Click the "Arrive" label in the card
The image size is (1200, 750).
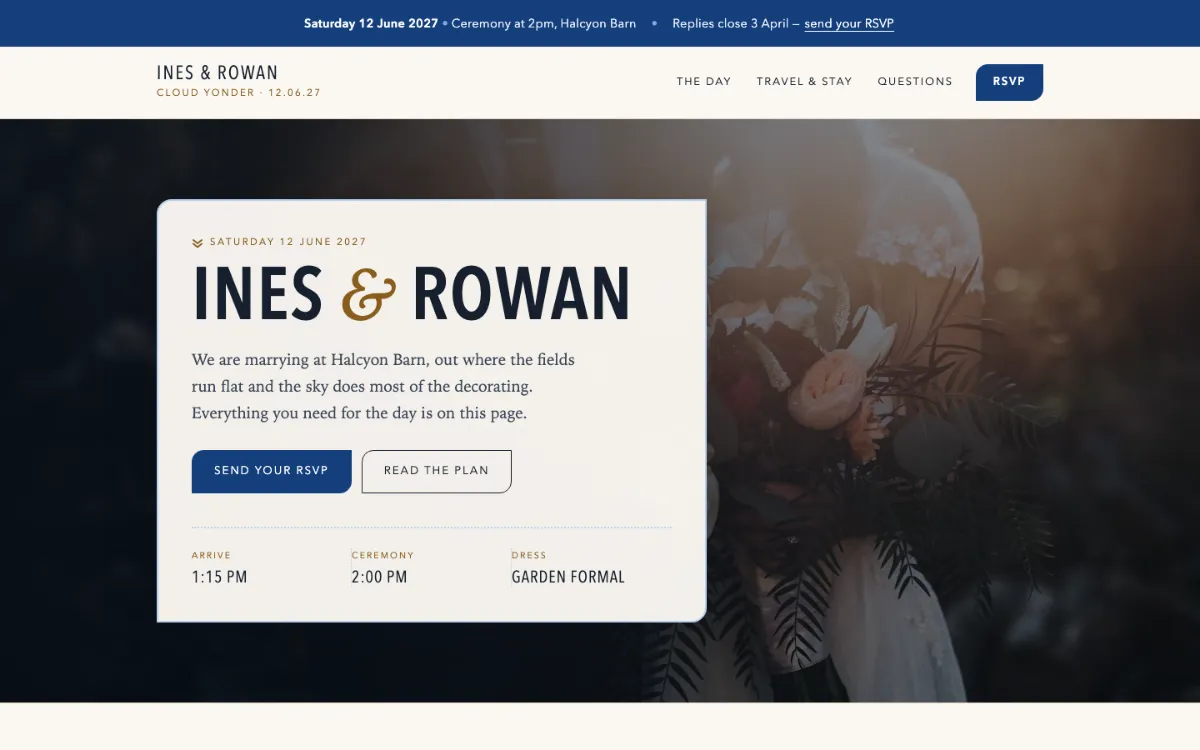pos(211,555)
